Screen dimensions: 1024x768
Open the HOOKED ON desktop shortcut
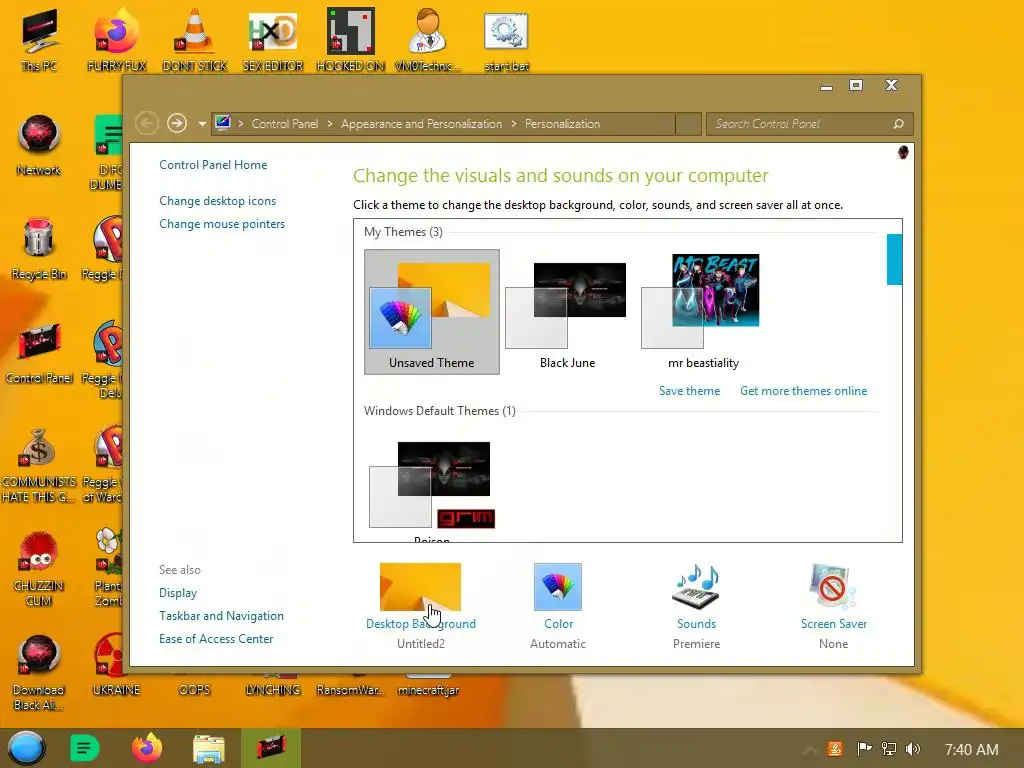(x=351, y=39)
